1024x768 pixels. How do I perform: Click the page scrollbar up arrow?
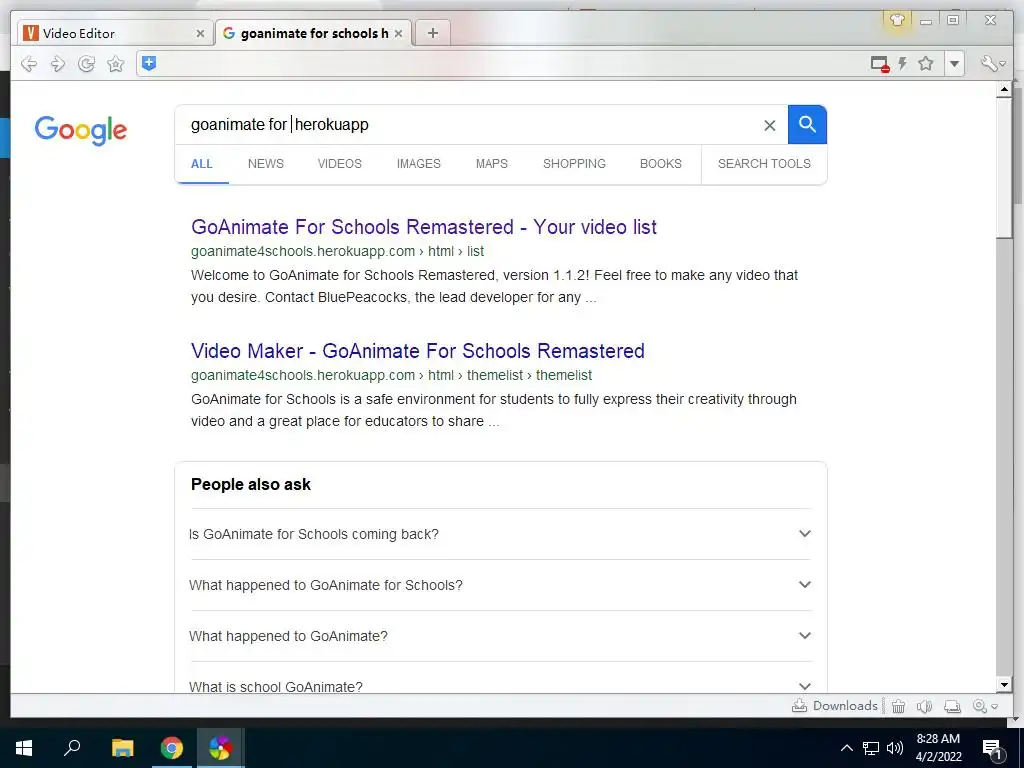point(1004,89)
